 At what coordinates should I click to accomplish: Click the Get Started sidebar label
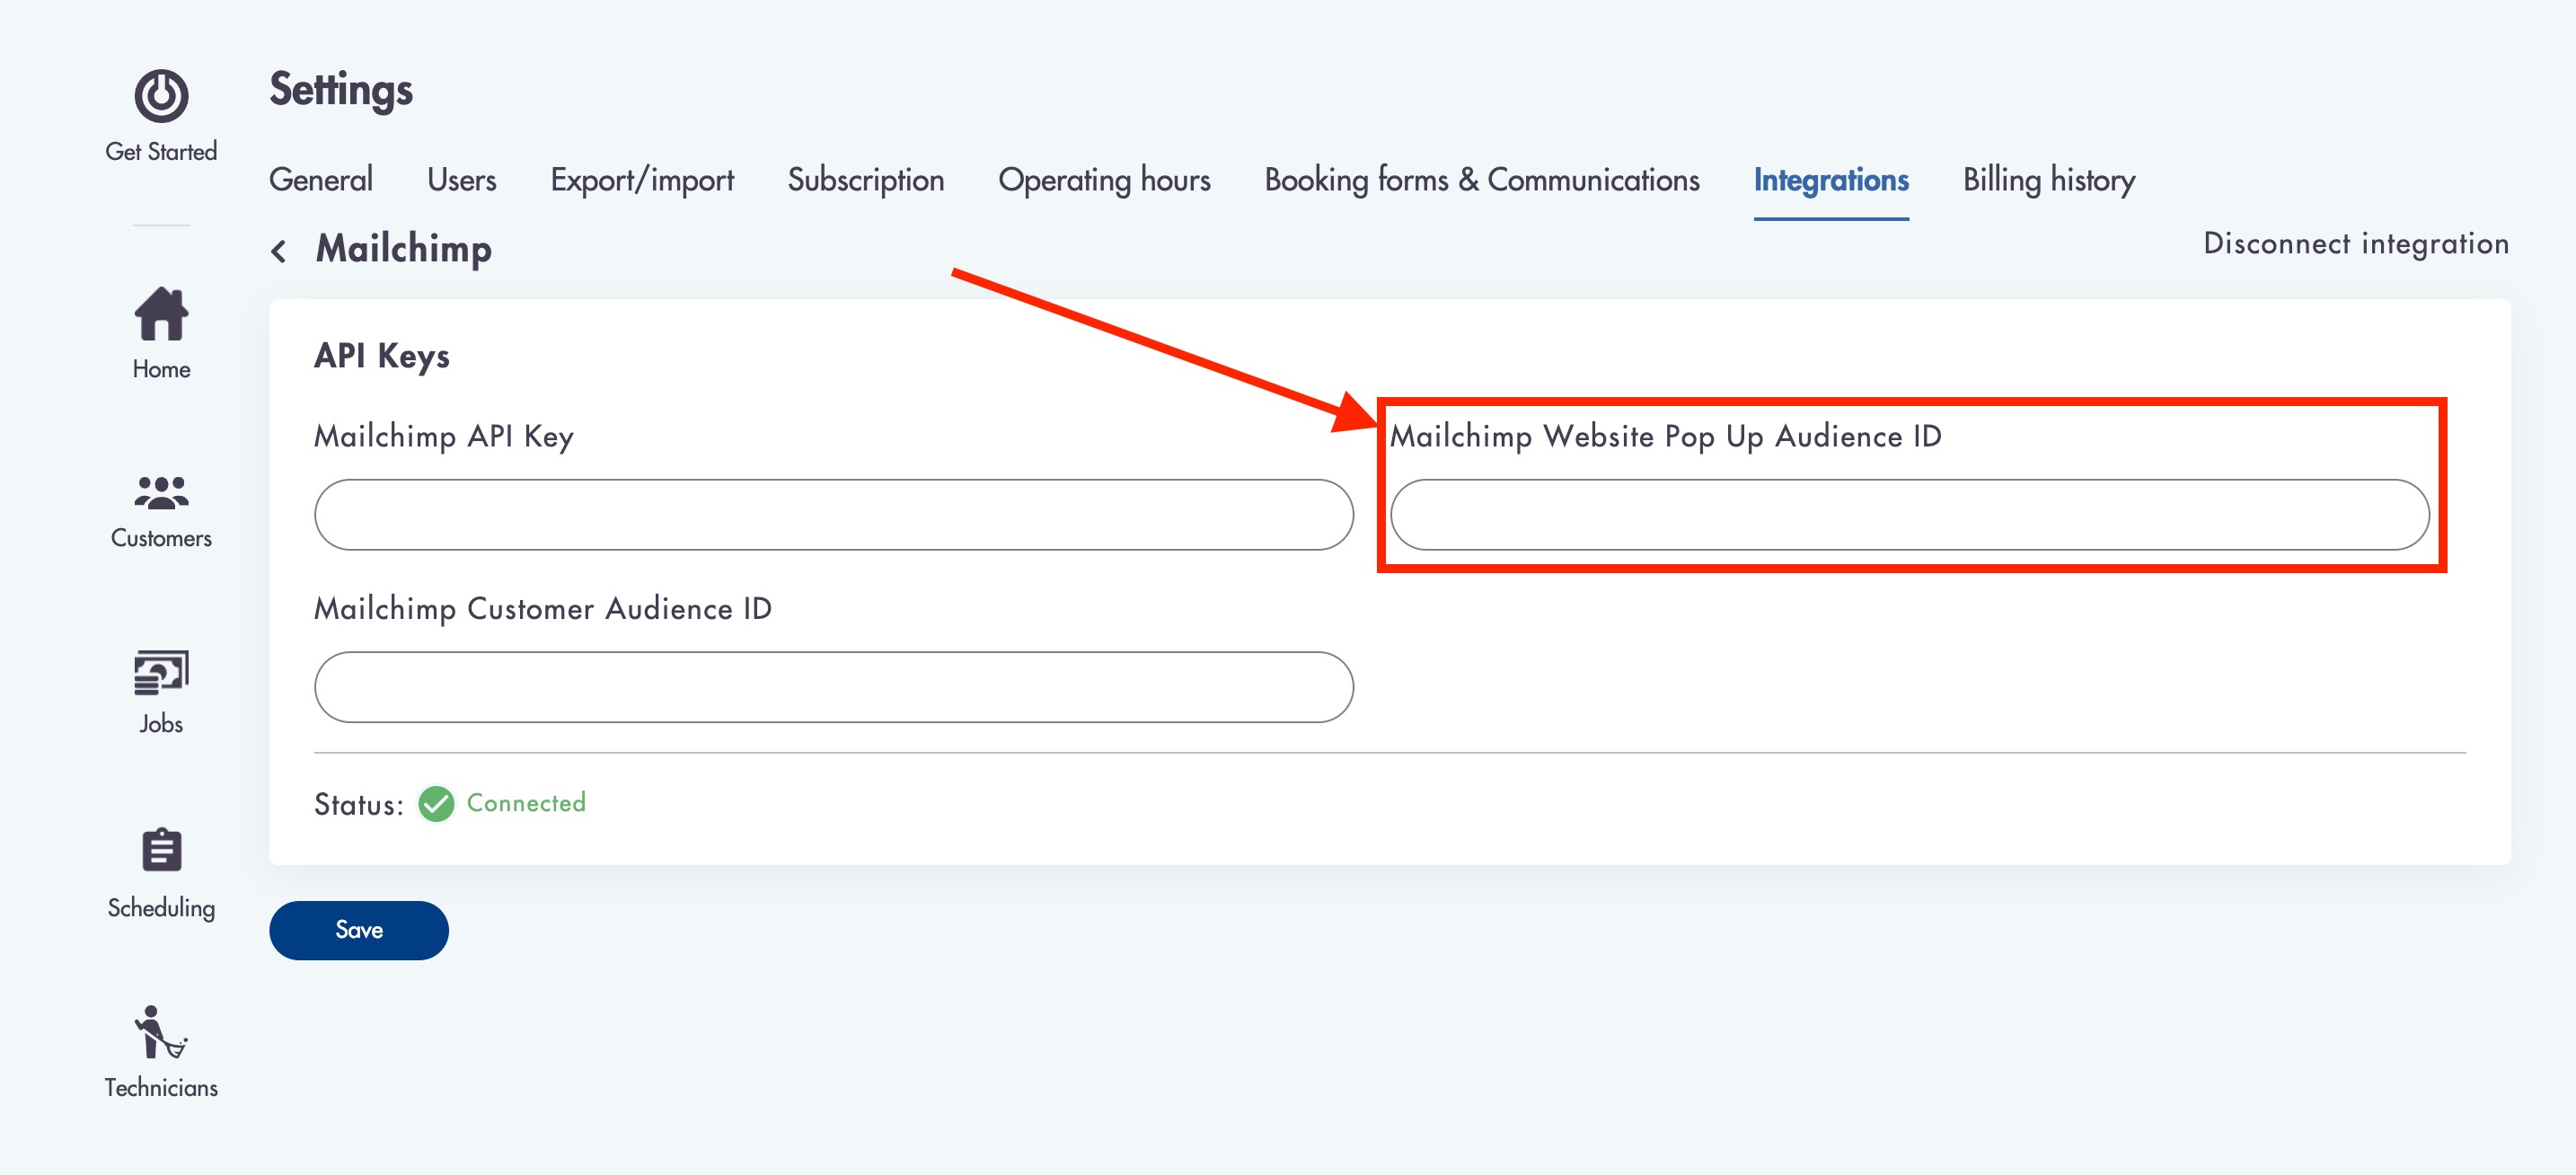click(x=161, y=151)
